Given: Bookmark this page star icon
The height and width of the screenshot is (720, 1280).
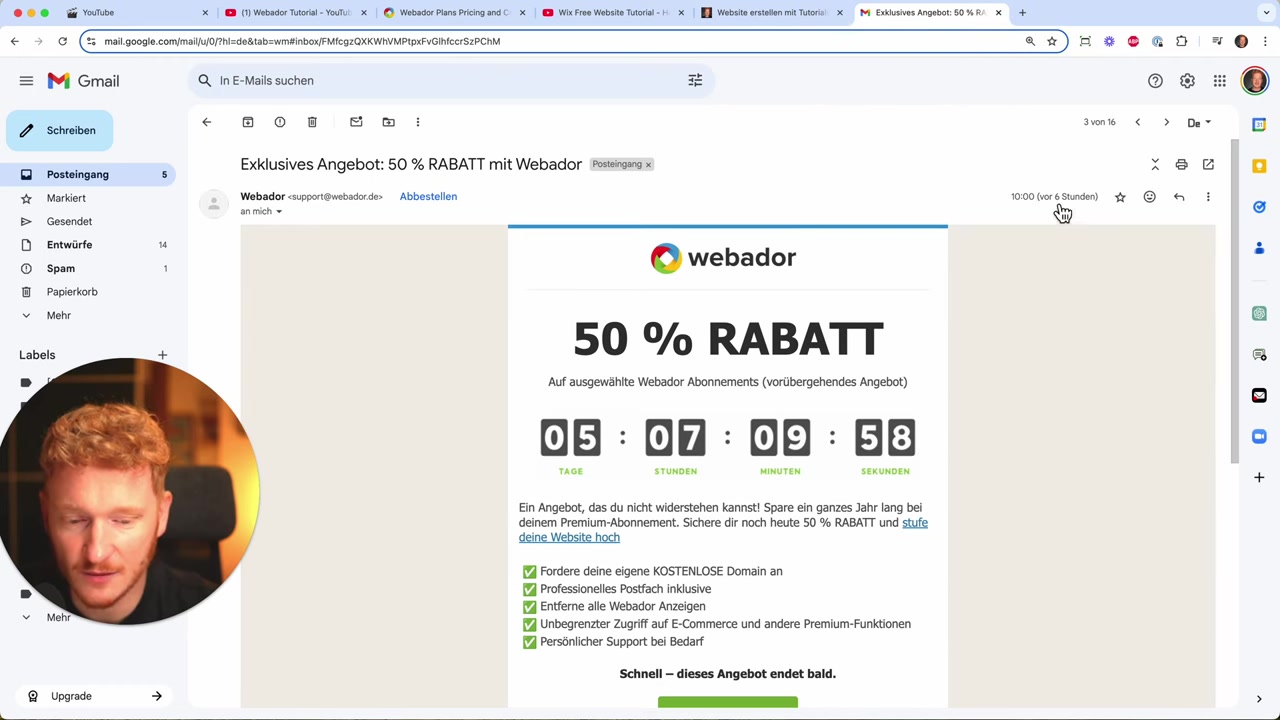Looking at the screenshot, I should coord(1052,41).
